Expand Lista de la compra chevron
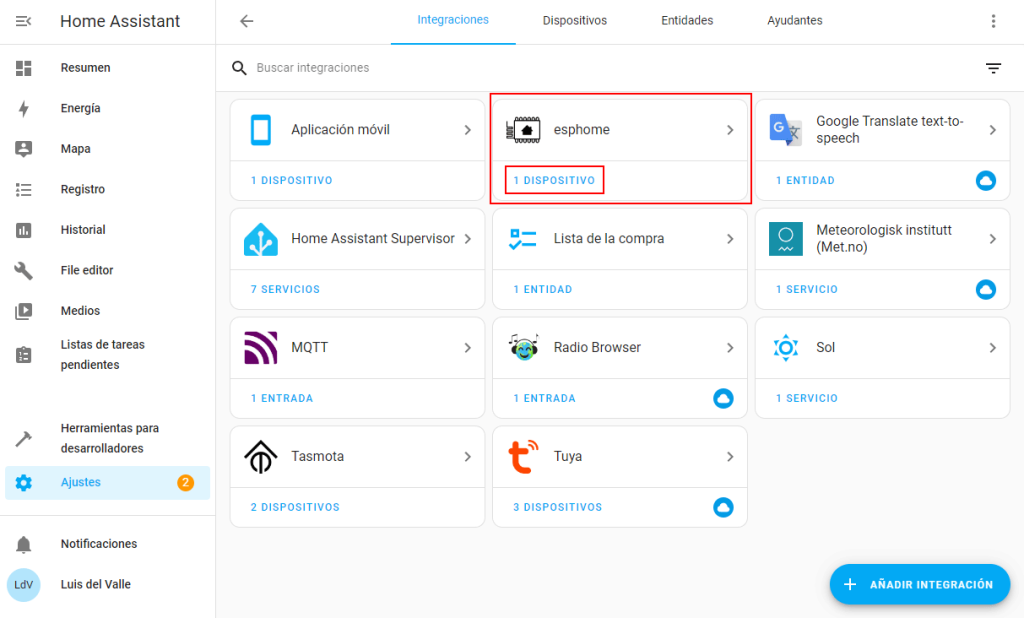The height and width of the screenshot is (618, 1024). tap(730, 239)
